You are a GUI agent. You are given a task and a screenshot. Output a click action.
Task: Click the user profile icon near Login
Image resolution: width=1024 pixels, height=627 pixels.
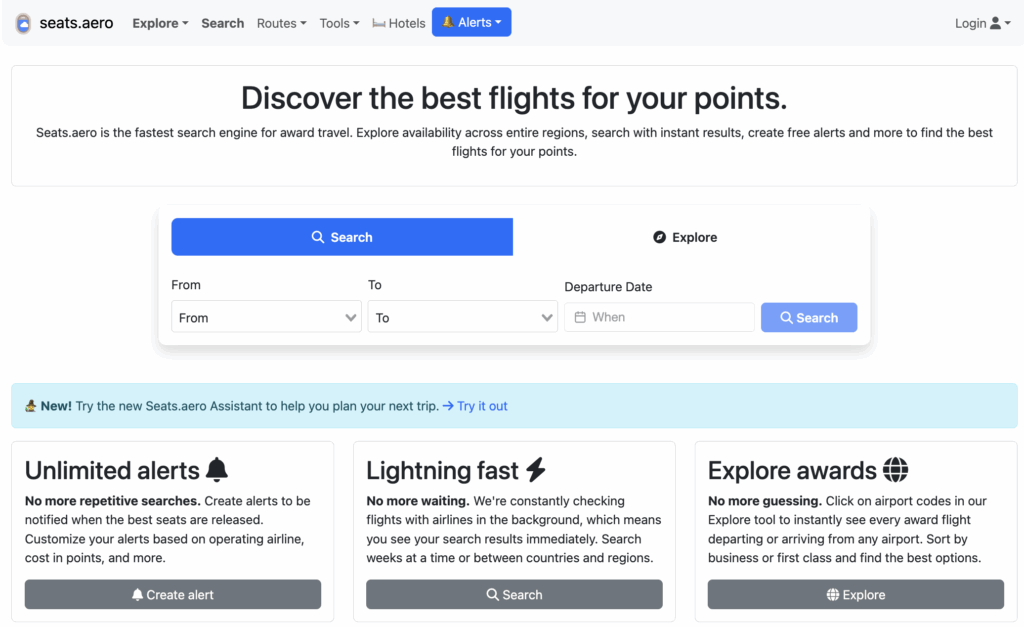coord(995,23)
